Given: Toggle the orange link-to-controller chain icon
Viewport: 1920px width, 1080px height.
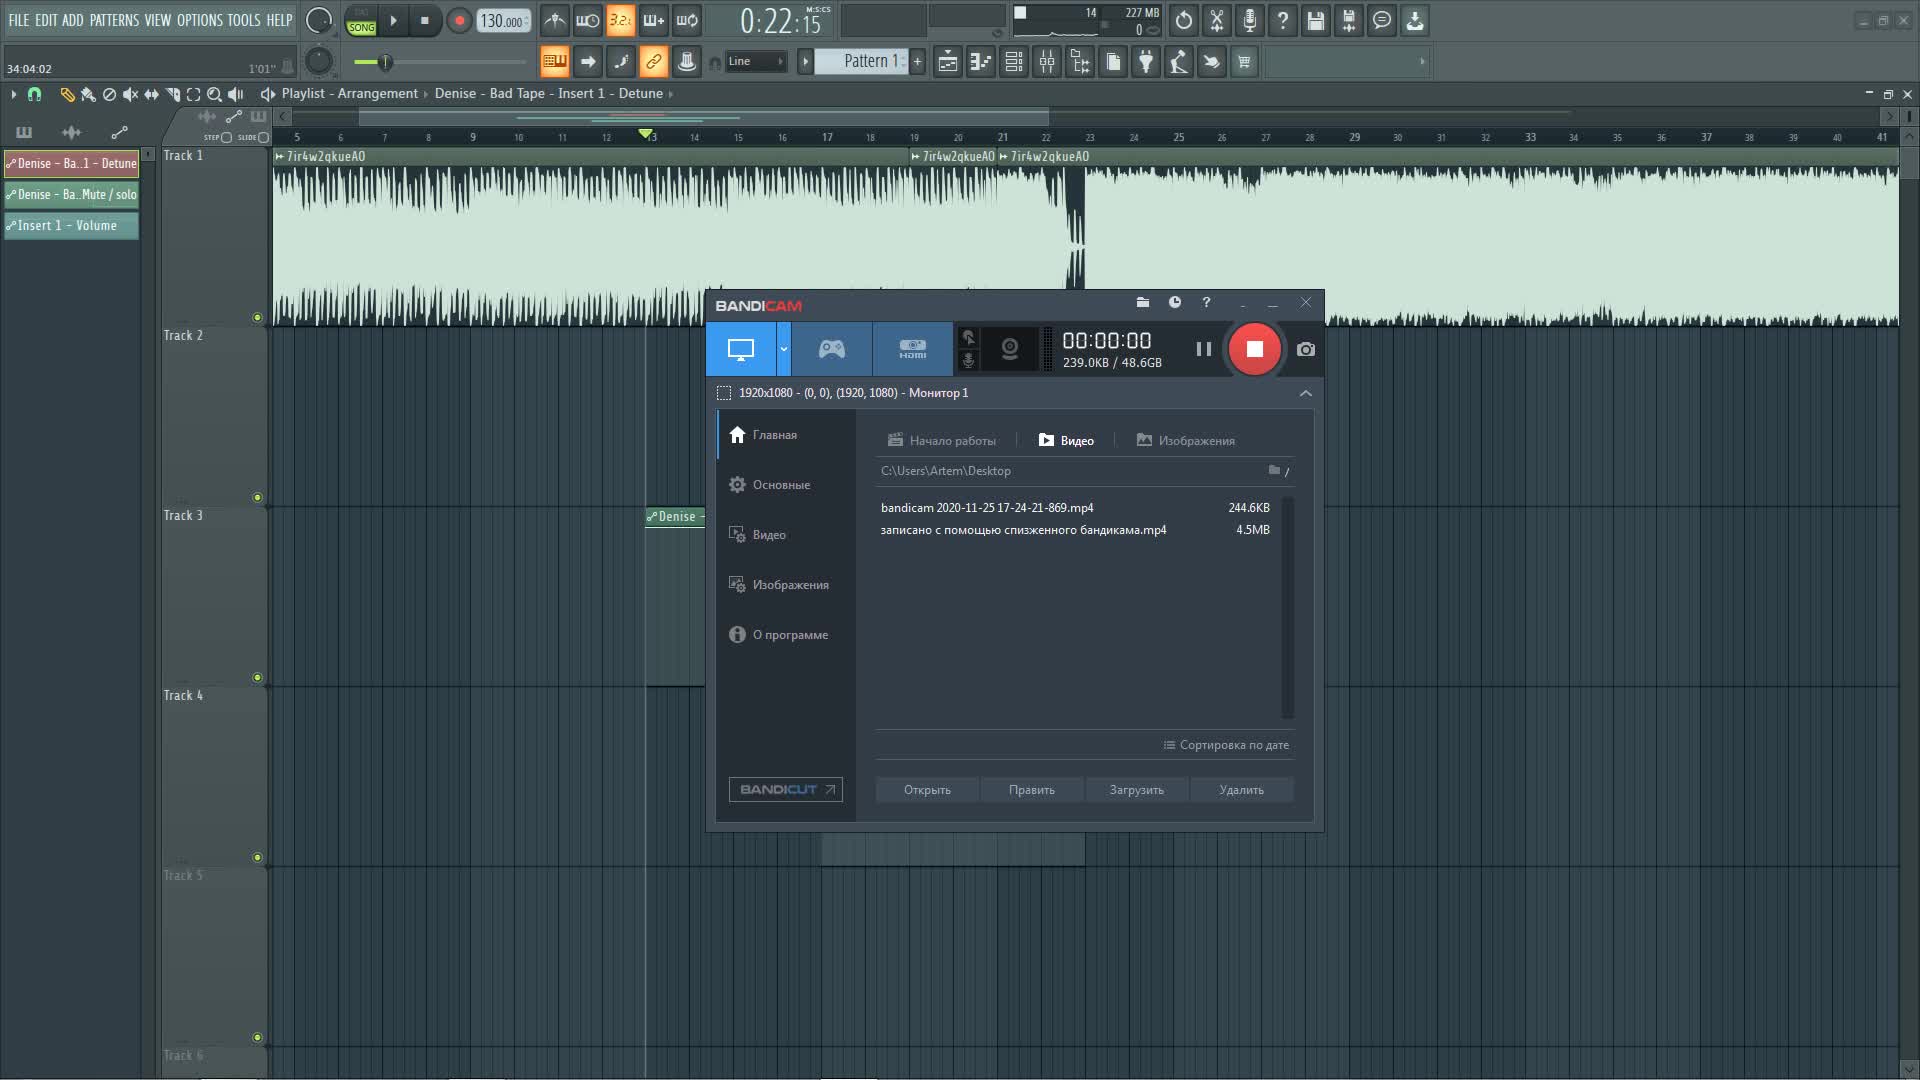Looking at the screenshot, I should [653, 62].
